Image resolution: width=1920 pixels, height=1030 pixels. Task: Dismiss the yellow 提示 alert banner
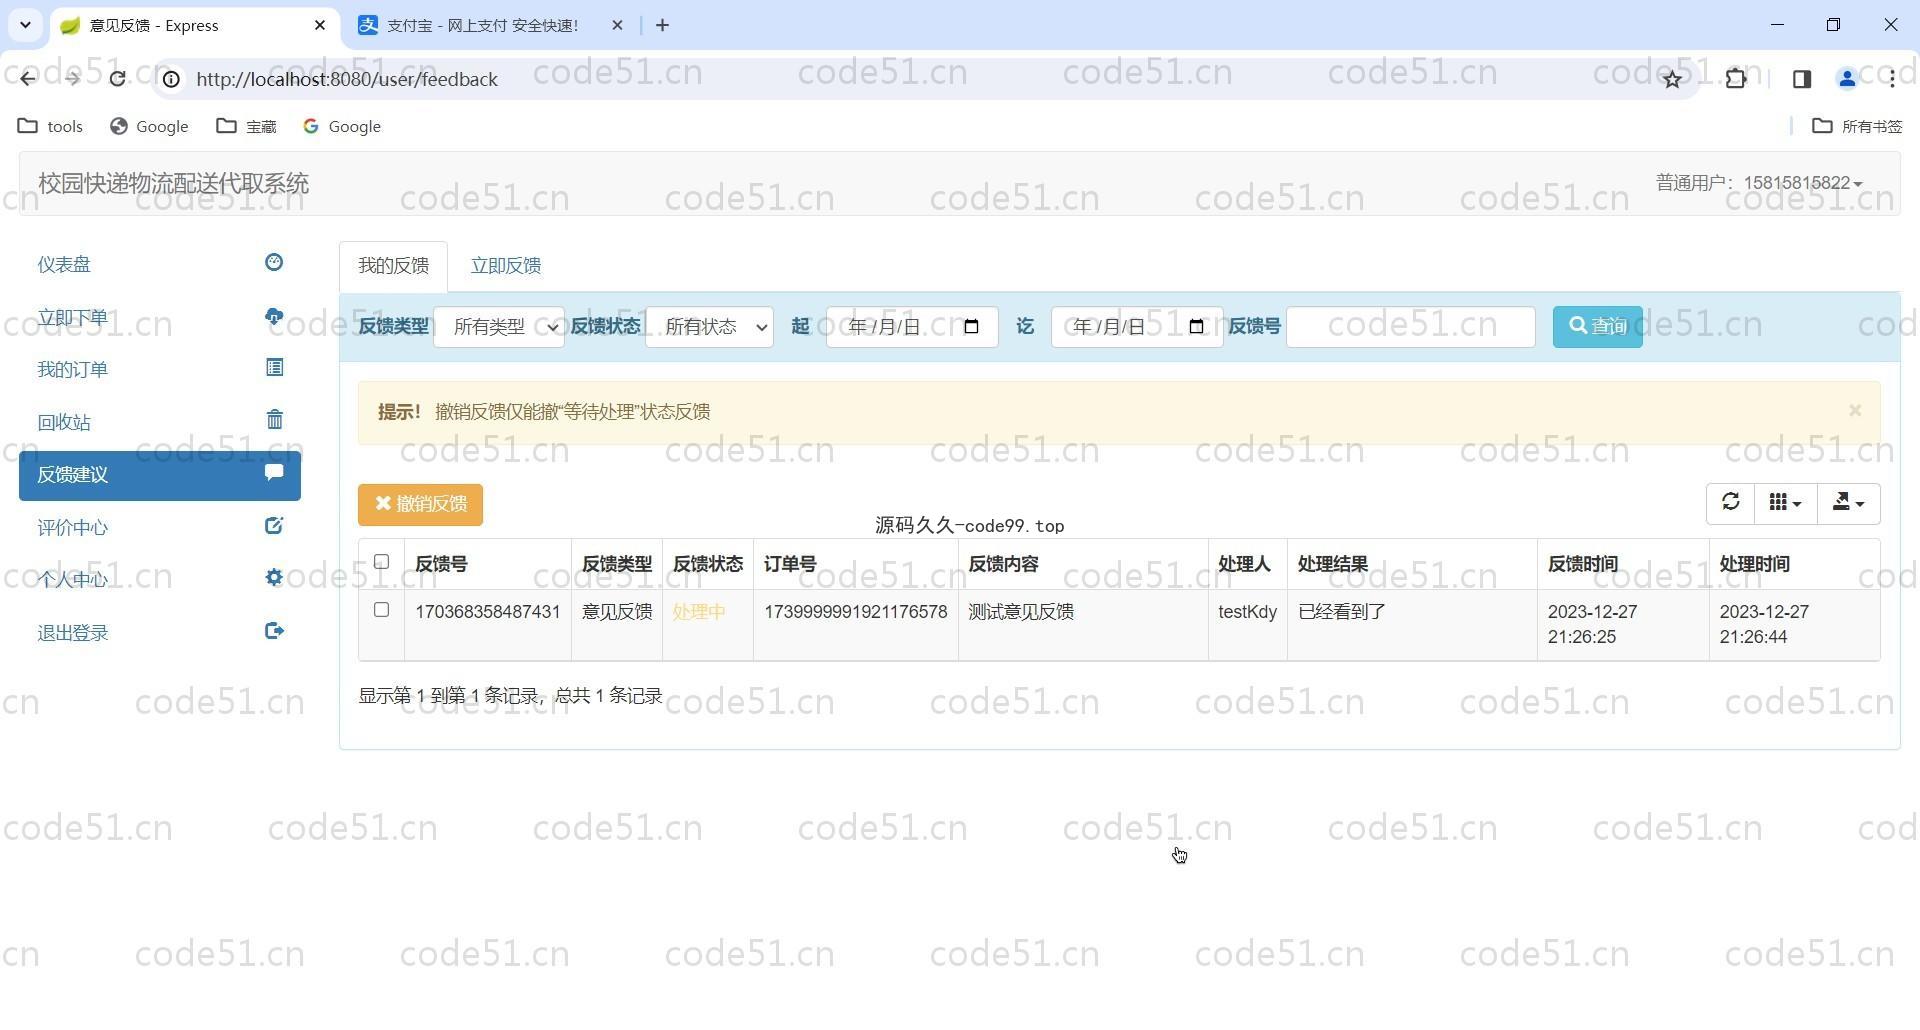[1854, 411]
